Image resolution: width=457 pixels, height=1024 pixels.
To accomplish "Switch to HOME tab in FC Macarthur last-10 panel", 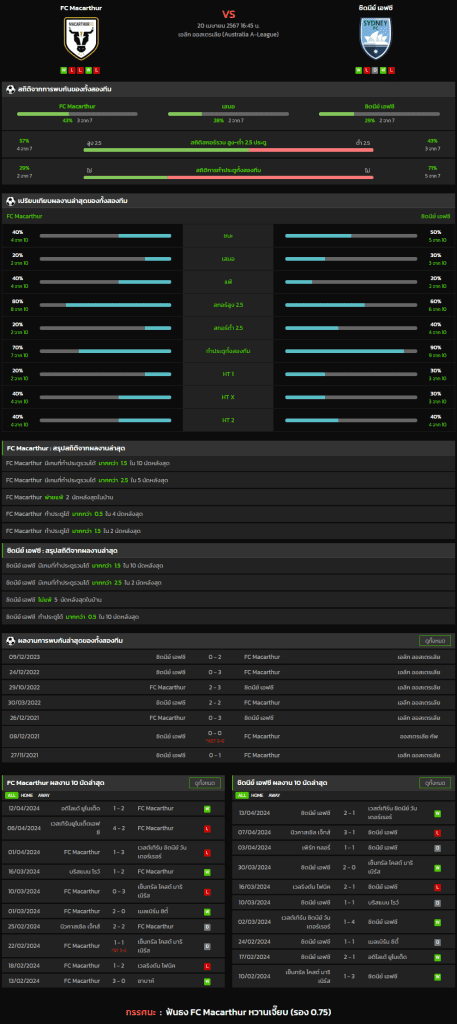I will (x=27, y=795).
